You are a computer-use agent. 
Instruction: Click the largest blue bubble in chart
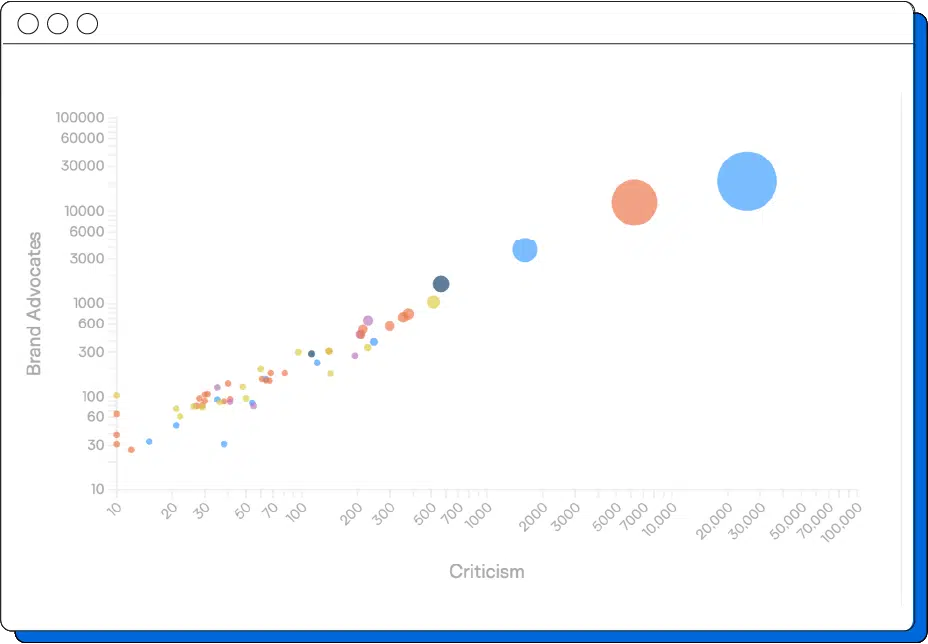click(x=747, y=181)
